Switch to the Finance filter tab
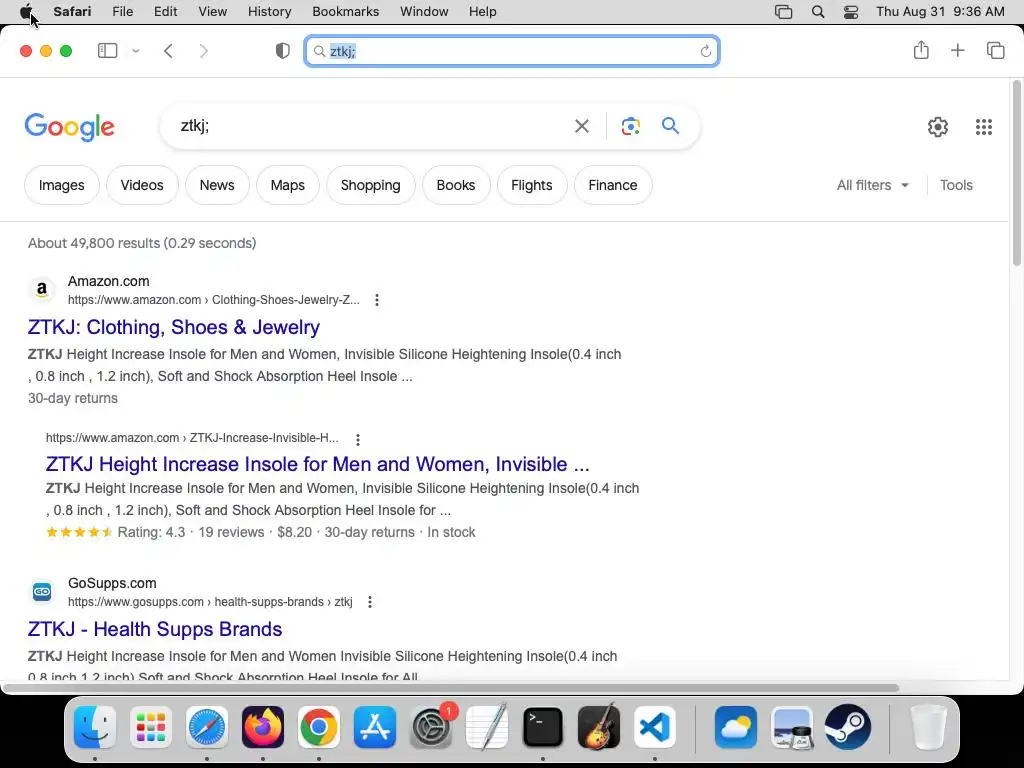Viewport: 1024px width, 768px height. (x=612, y=185)
